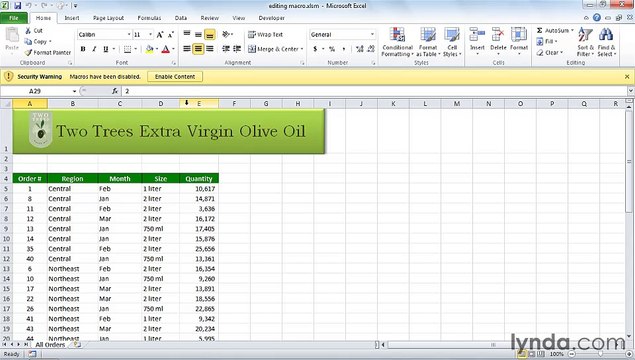
Task: Click the insert function fx icon
Action: [115, 91]
